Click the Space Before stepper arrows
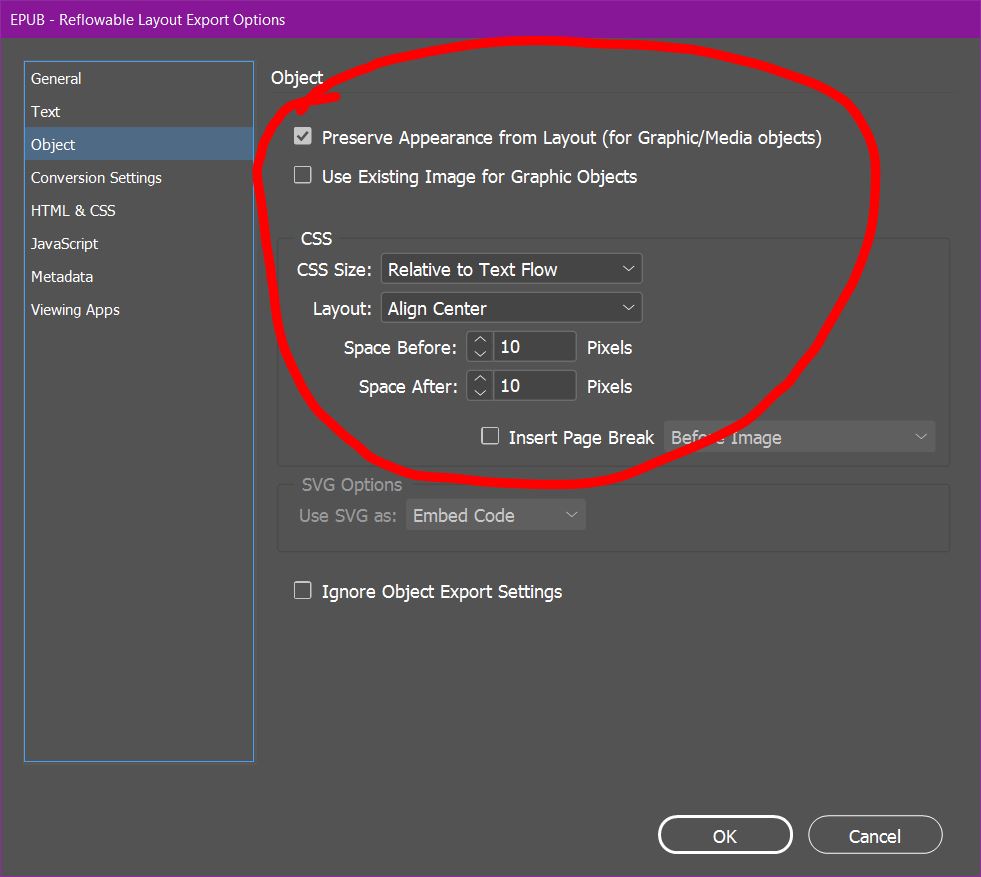This screenshot has width=981, height=877. 480,347
